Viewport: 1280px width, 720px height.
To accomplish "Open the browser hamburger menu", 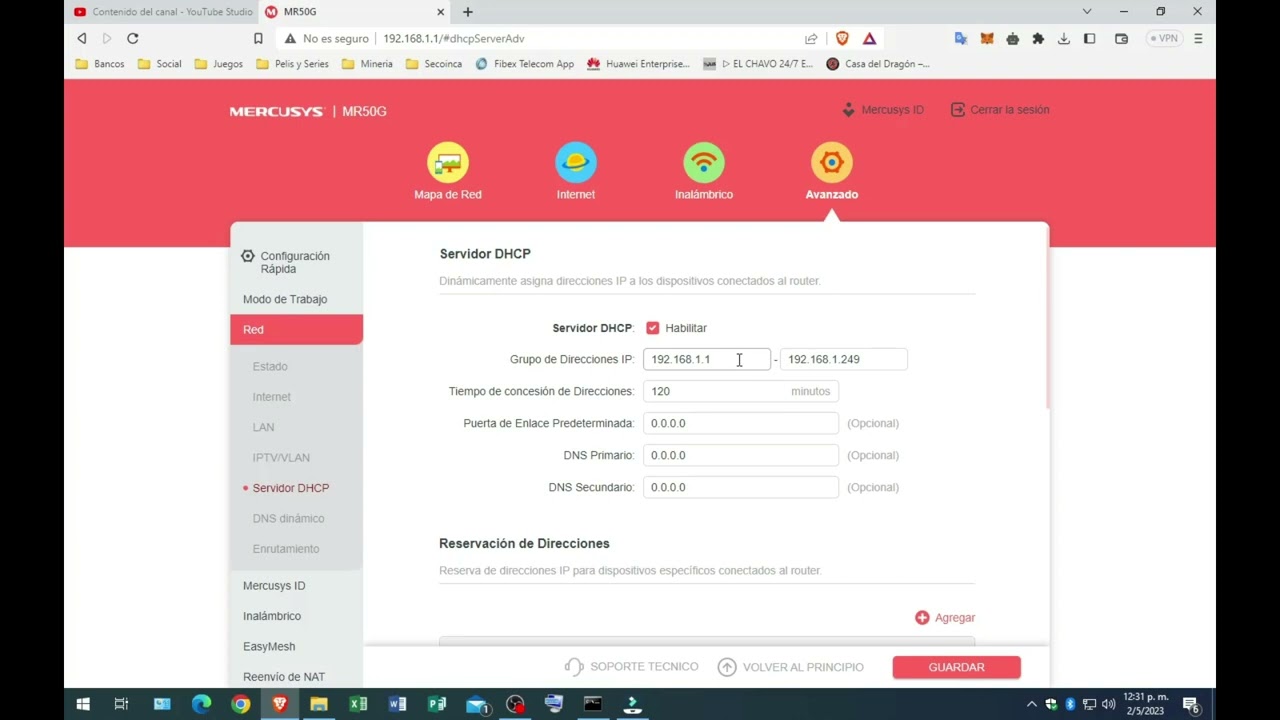I will click(1198, 38).
